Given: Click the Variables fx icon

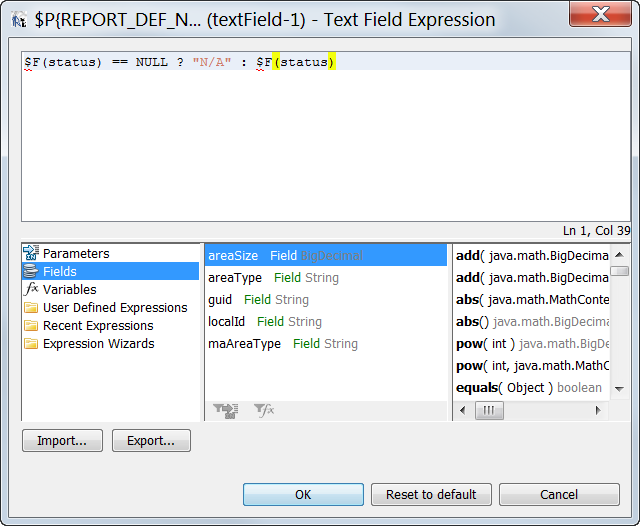Looking at the screenshot, I should [x=30, y=289].
